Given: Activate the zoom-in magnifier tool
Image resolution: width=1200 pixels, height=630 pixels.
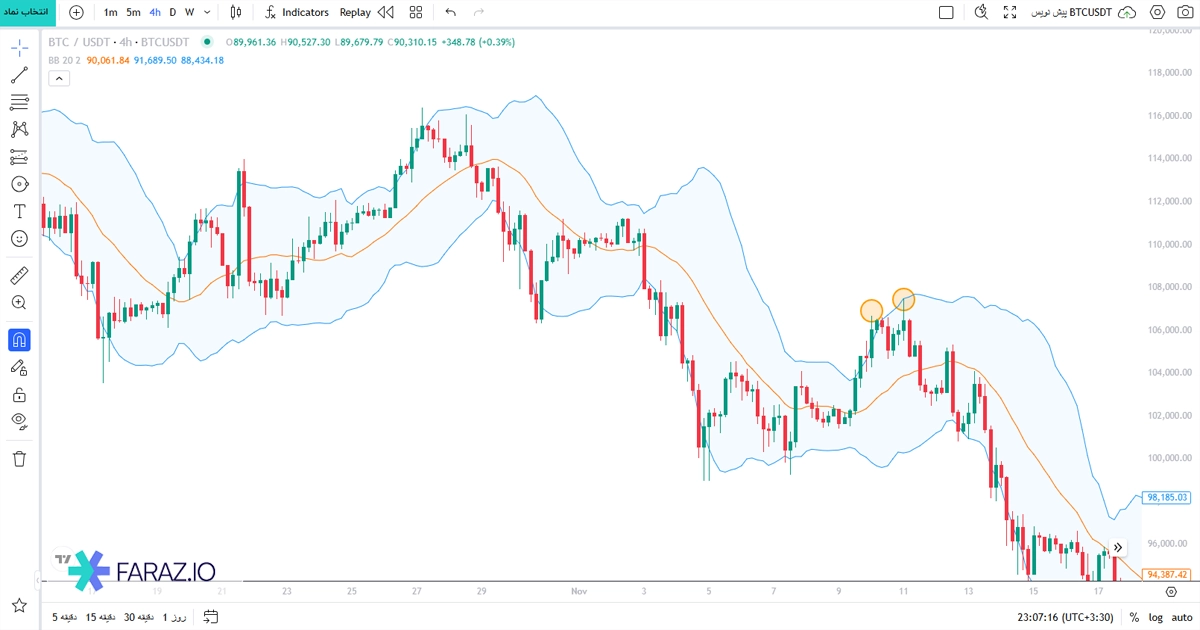Looking at the screenshot, I should 19,302.
